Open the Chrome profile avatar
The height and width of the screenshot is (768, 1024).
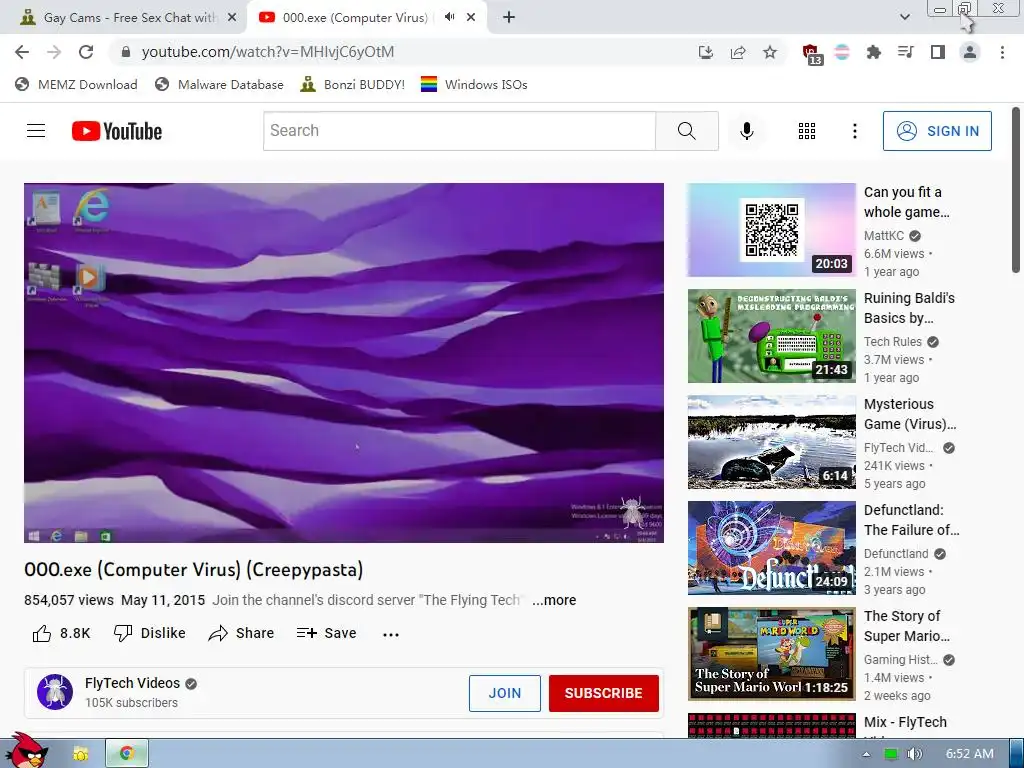970,52
